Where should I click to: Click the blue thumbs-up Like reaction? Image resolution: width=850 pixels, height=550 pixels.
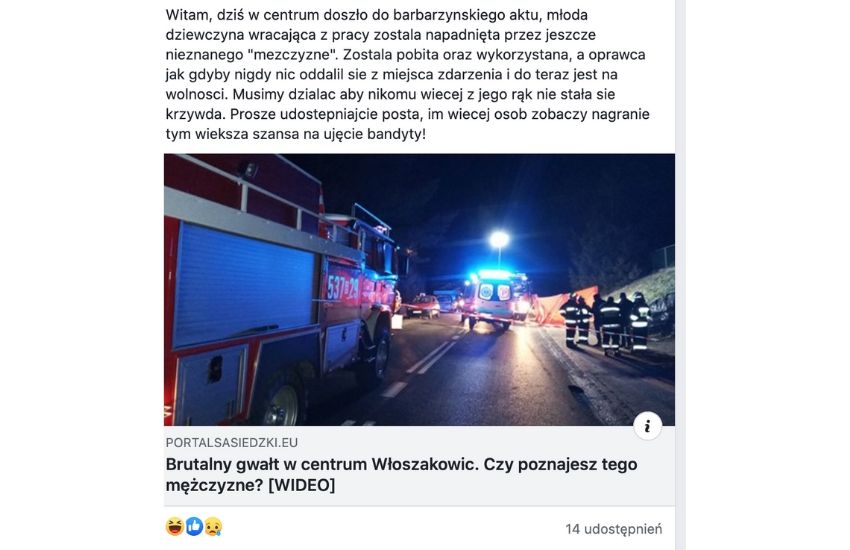point(194,526)
